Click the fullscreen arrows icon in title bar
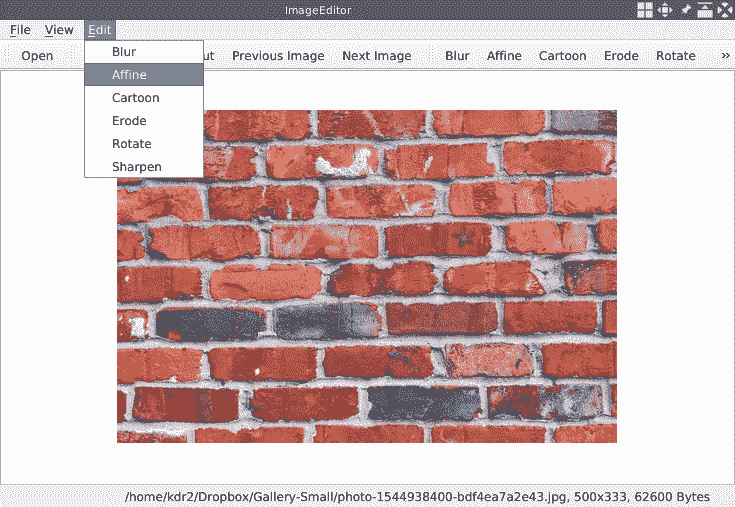 tap(725, 10)
